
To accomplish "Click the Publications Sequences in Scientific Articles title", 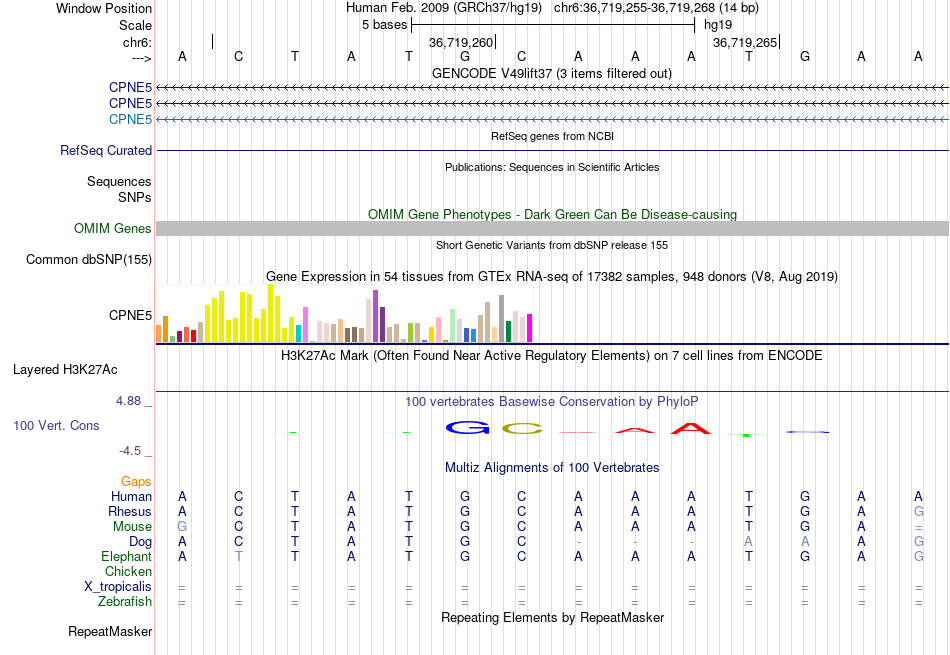I will point(552,167).
